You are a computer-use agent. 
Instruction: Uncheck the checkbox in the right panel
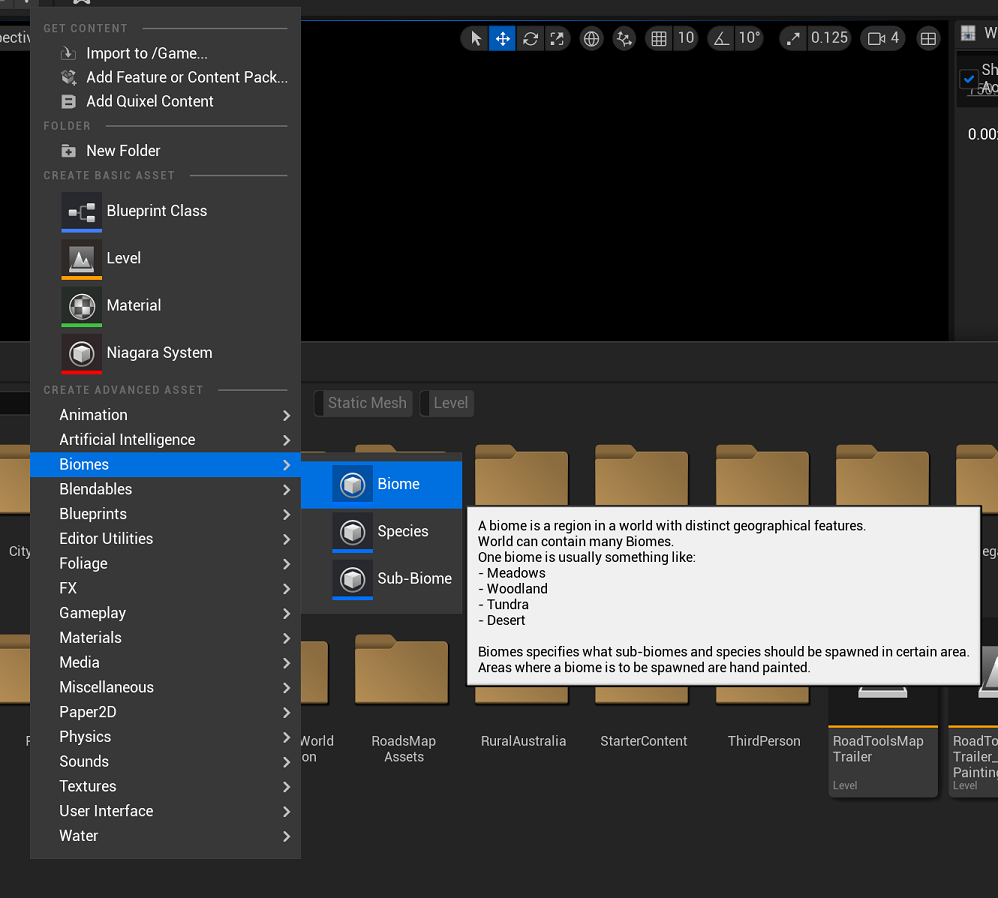968,79
